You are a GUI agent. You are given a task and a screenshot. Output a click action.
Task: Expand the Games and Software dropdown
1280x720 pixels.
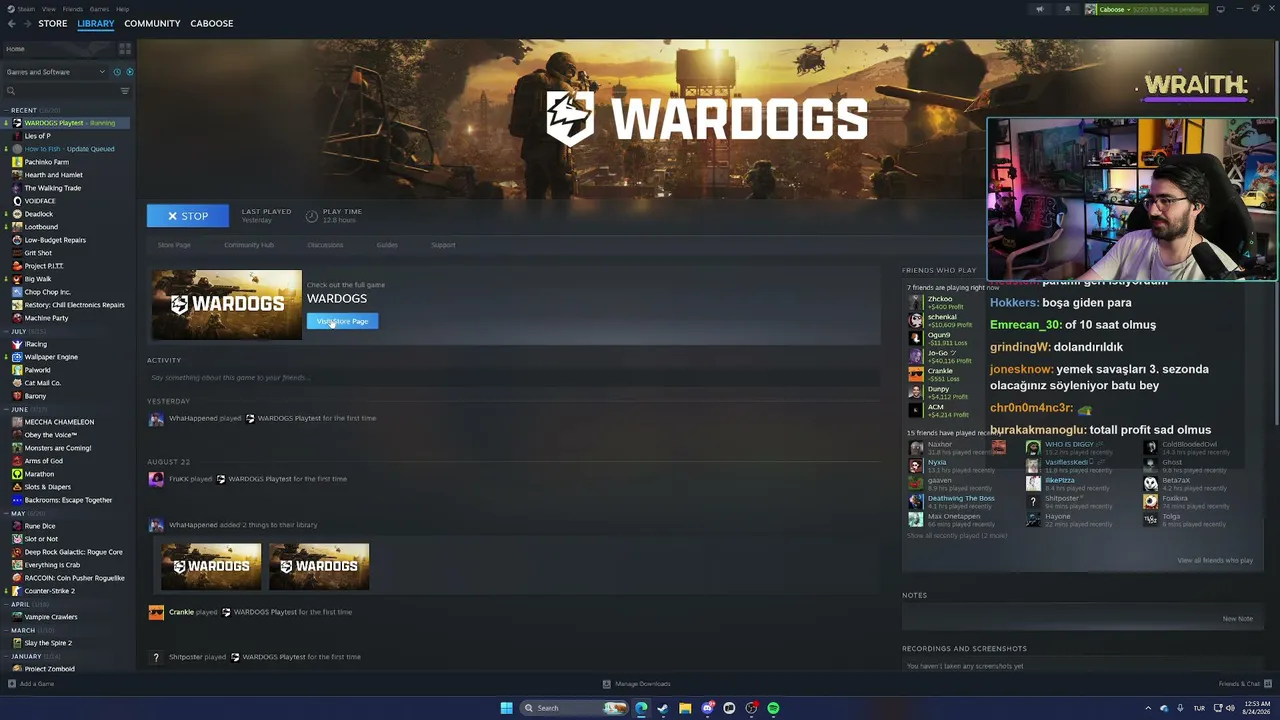[x=55, y=72]
